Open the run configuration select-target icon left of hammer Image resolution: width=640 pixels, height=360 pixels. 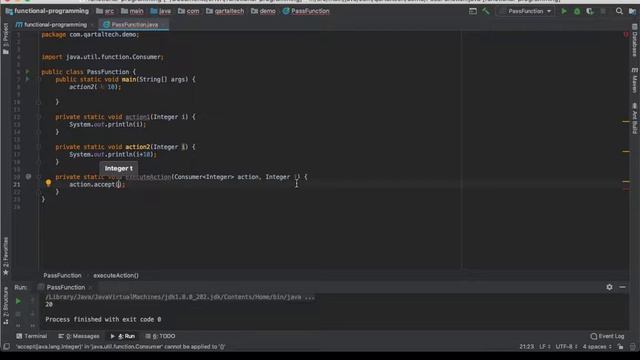pyautogui.click(x=473, y=11)
